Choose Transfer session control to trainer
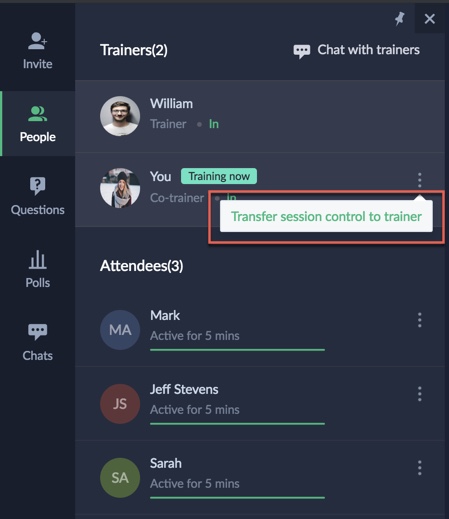This screenshot has width=449, height=519. pos(326,216)
